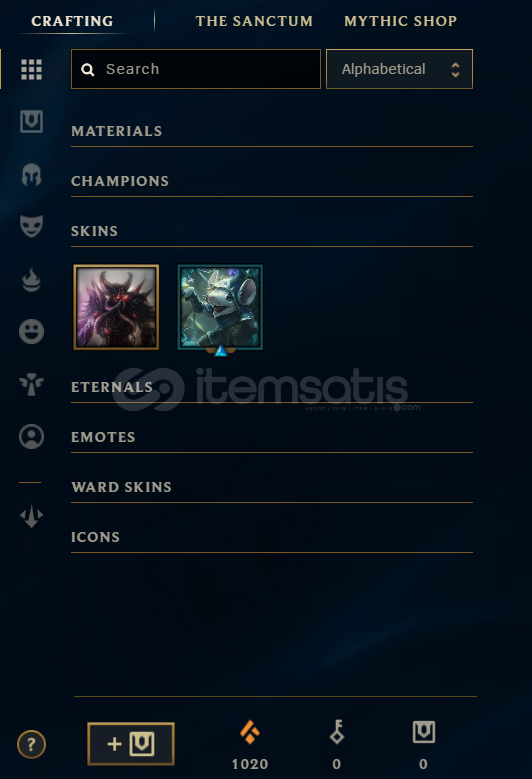
Task: Filter loot by champions helmet icon
Action: click(x=31, y=174)
